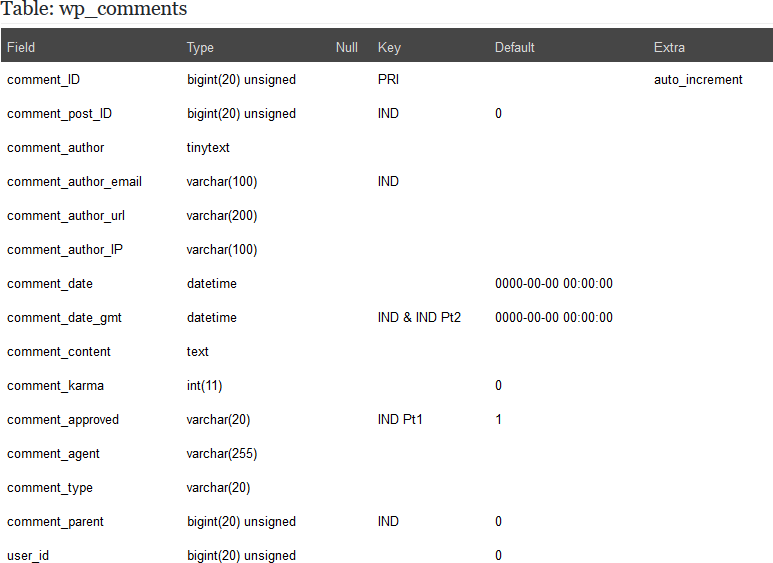Select the int(11) type value
The height and width of the screenshot is (563, 773).
click(203, 386)
